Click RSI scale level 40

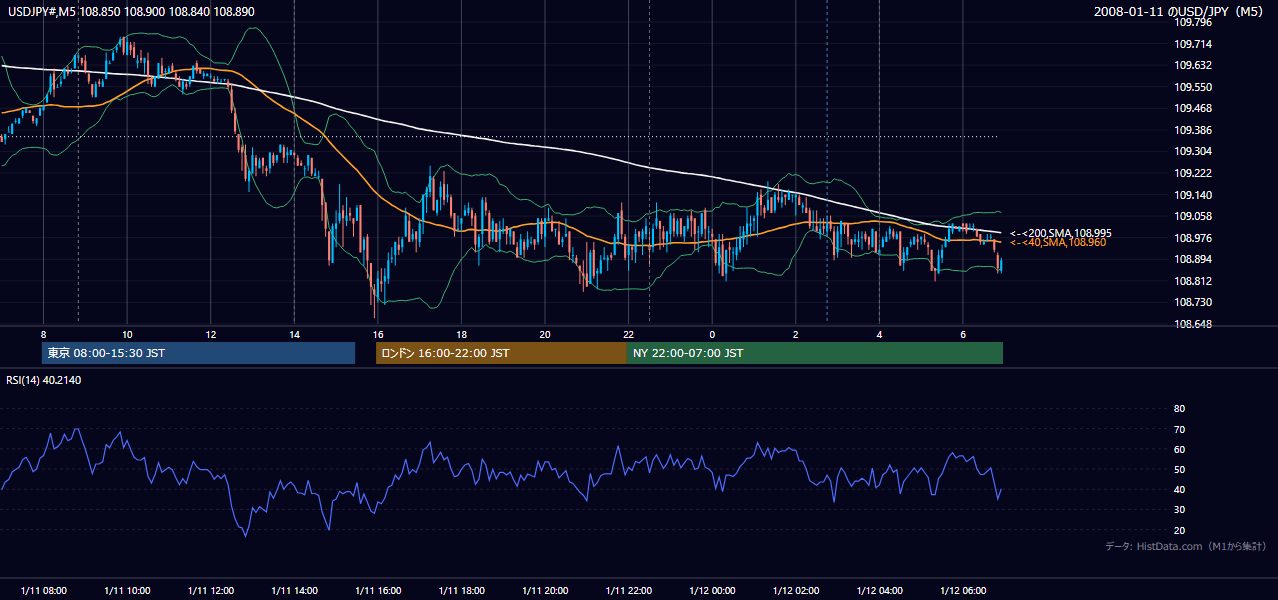coord(1179,489)
